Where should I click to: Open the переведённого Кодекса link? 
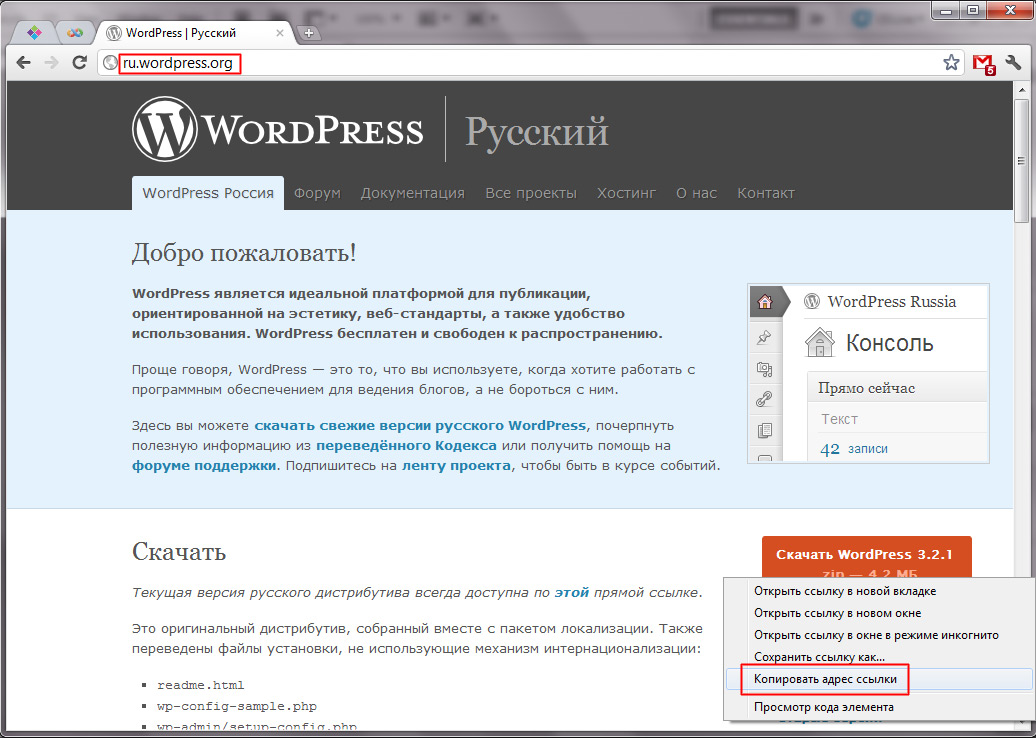406,445
